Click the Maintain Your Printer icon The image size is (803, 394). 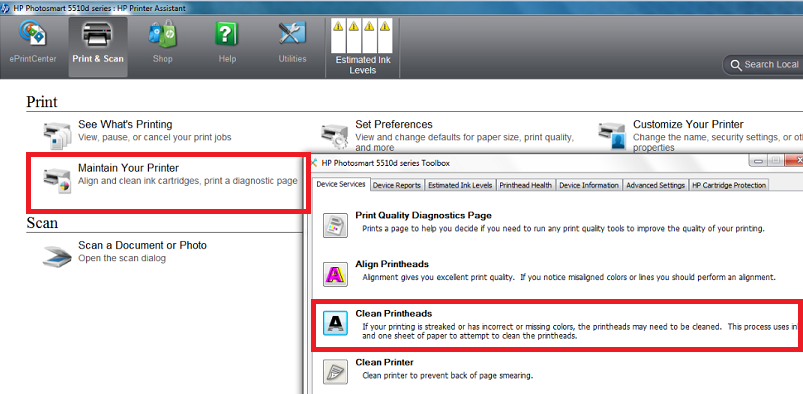click(57, 180)
